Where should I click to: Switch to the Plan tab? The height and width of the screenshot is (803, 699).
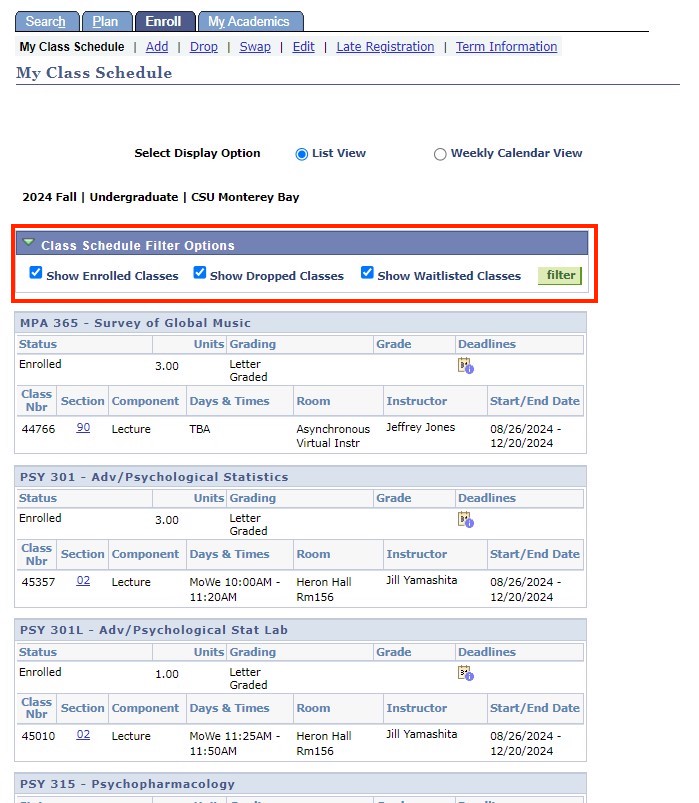click(105, 22)
